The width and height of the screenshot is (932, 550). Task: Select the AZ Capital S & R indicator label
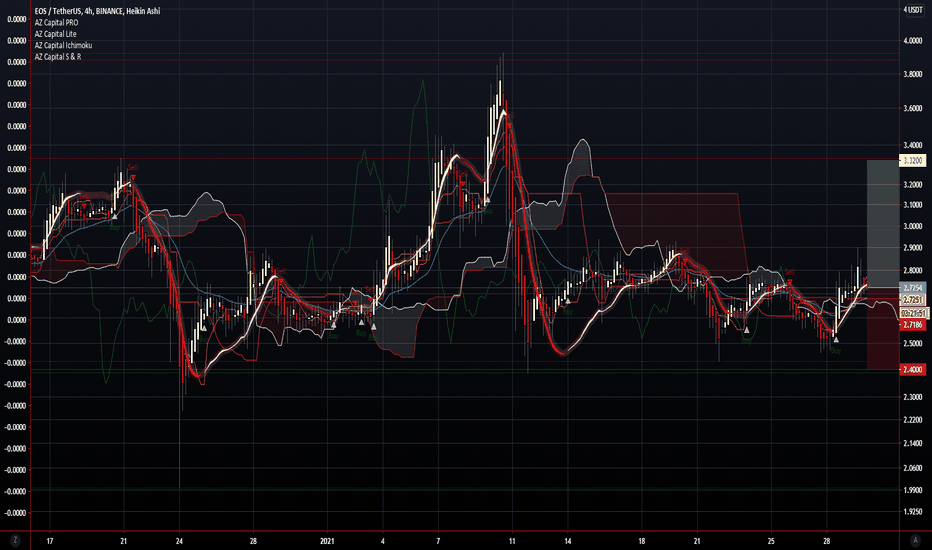point(58,56)
